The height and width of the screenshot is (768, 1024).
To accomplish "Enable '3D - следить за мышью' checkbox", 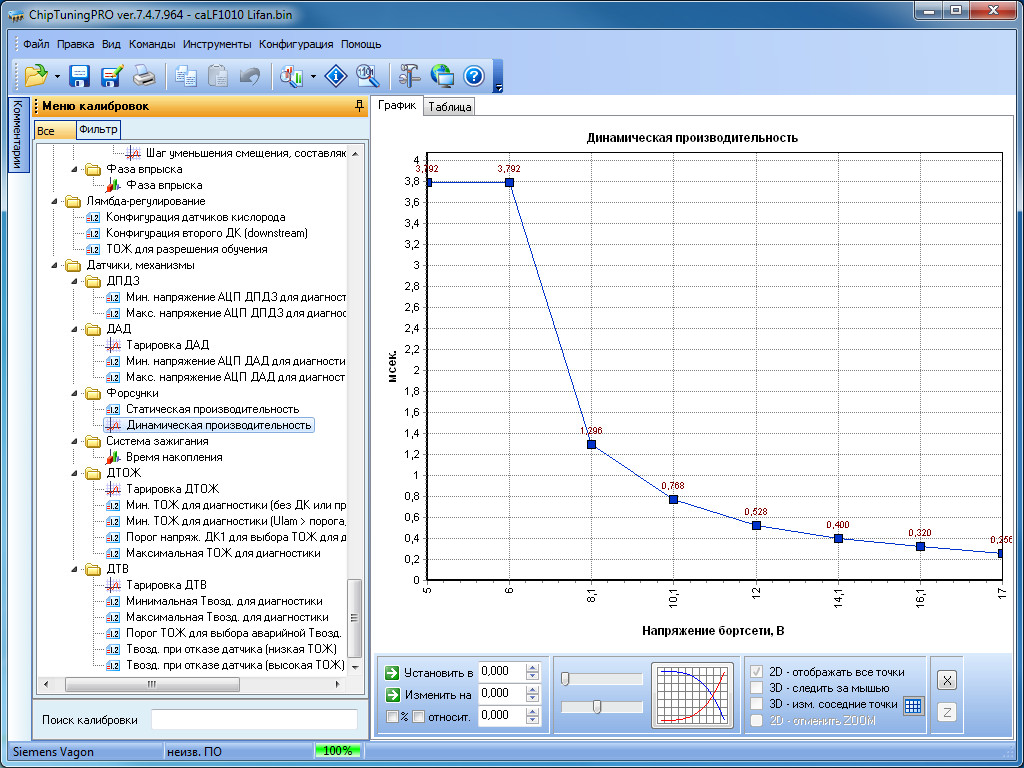I will click(x=758, y=688).
